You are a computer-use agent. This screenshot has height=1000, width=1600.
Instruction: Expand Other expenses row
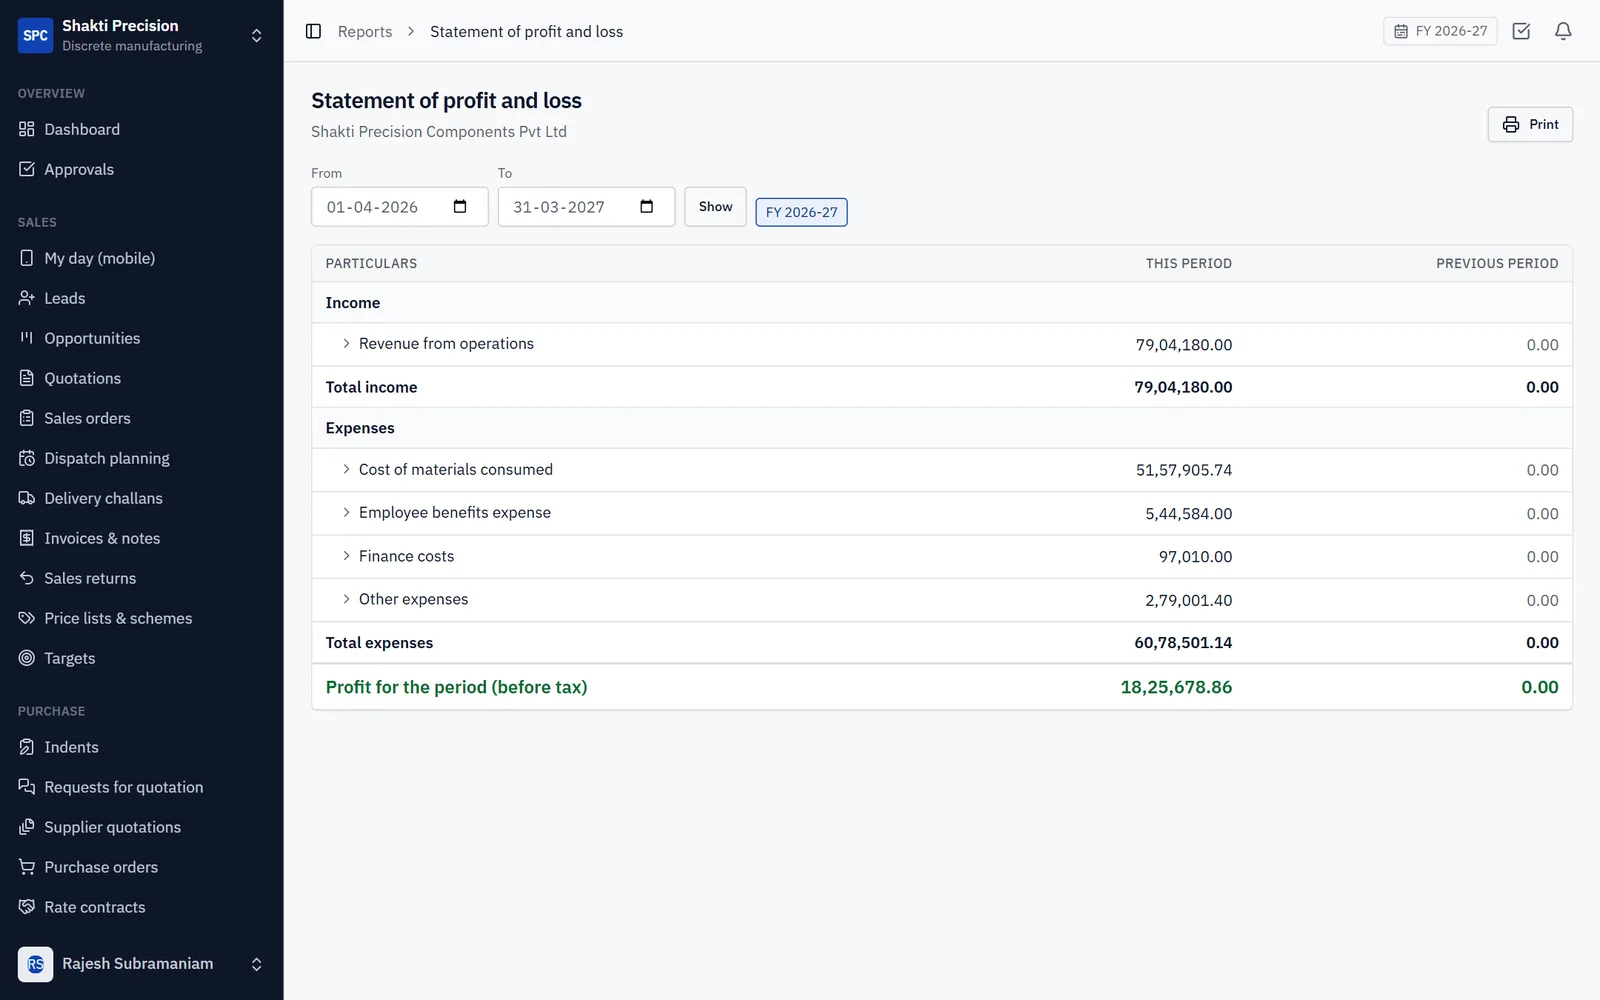[346, 599]
